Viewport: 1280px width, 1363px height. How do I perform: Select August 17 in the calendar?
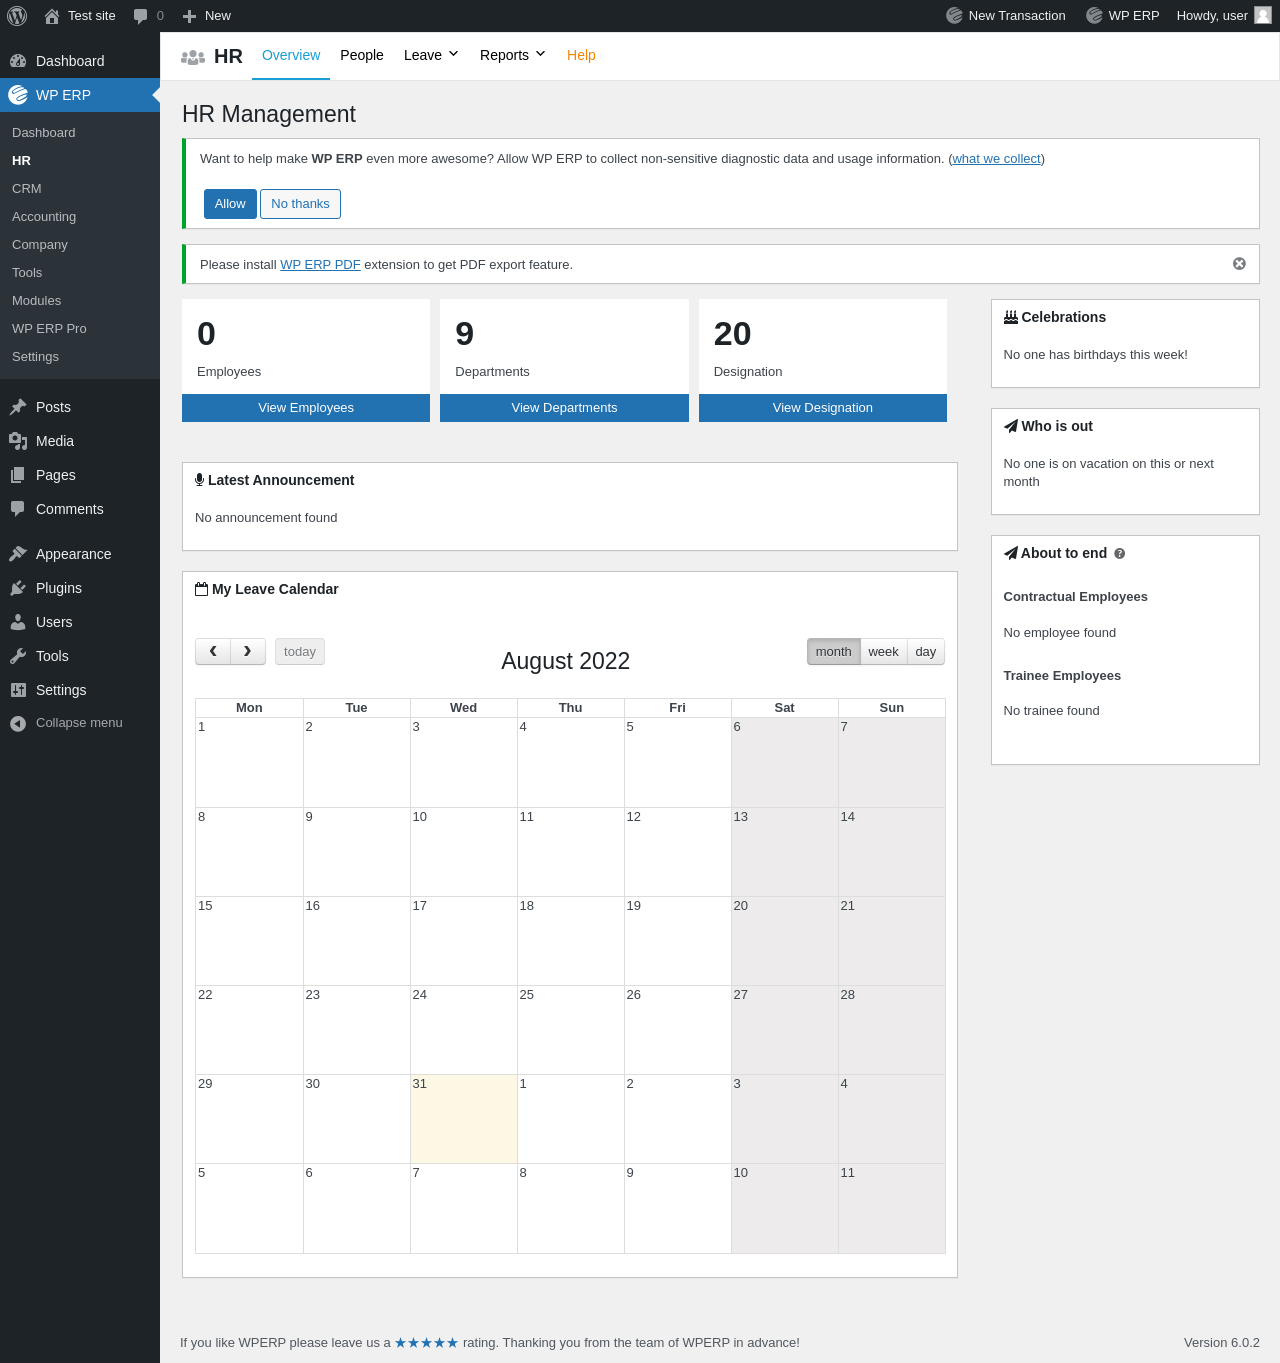click(464, 941)
